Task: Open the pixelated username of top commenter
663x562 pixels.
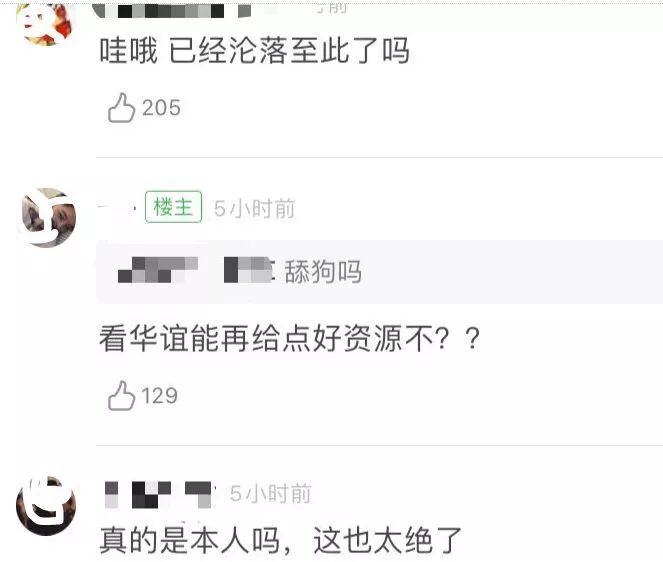Action: coord(171,10)
